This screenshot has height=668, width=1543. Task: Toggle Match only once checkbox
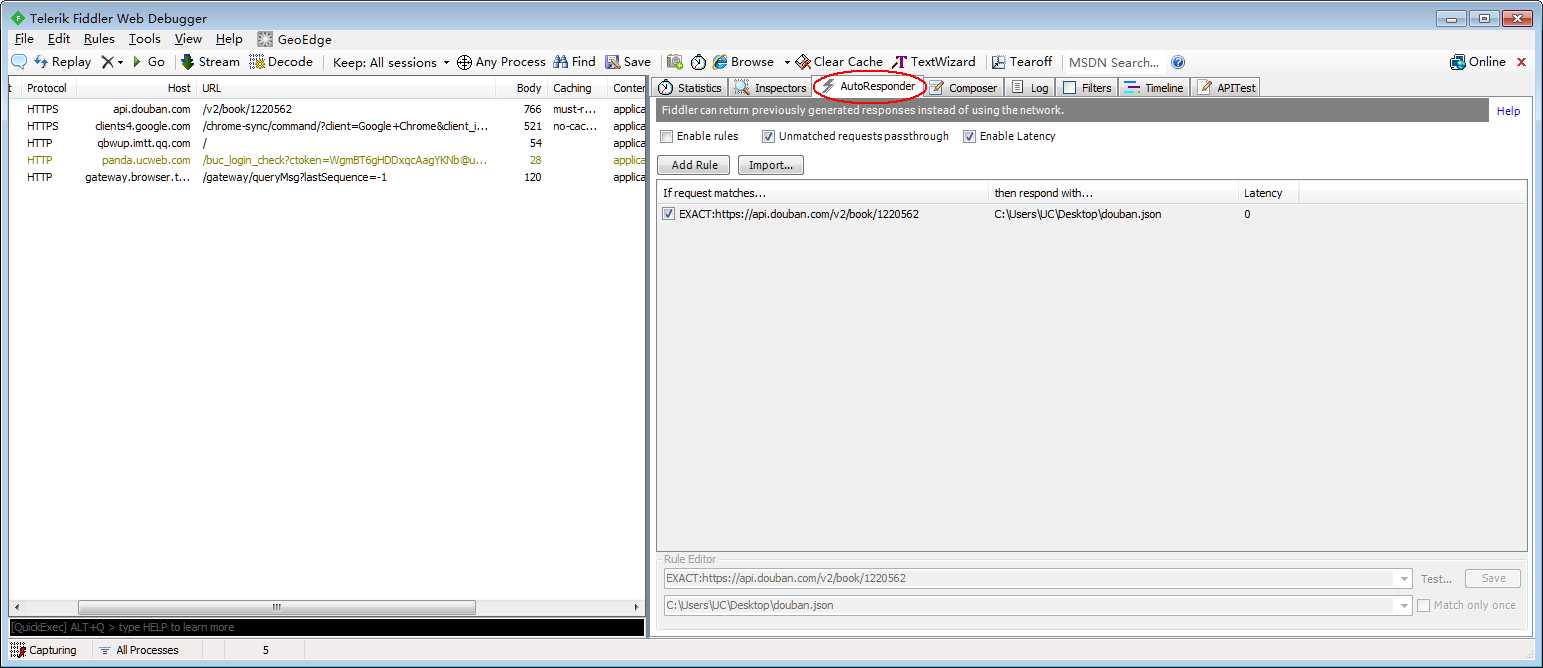[x=1423, y=605]
